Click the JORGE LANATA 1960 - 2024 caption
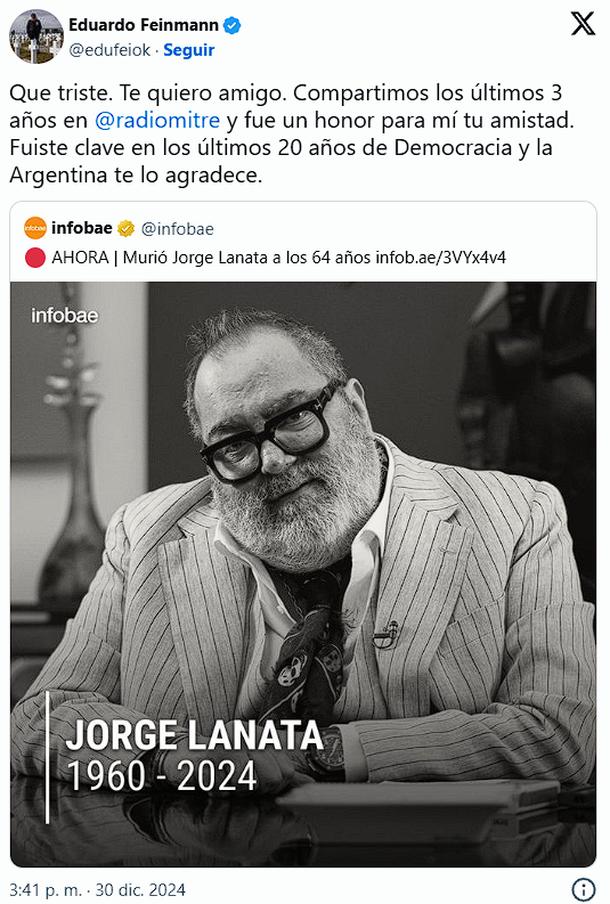The width and height of the screenshot is (610, 904). click(x=194, y=755)
